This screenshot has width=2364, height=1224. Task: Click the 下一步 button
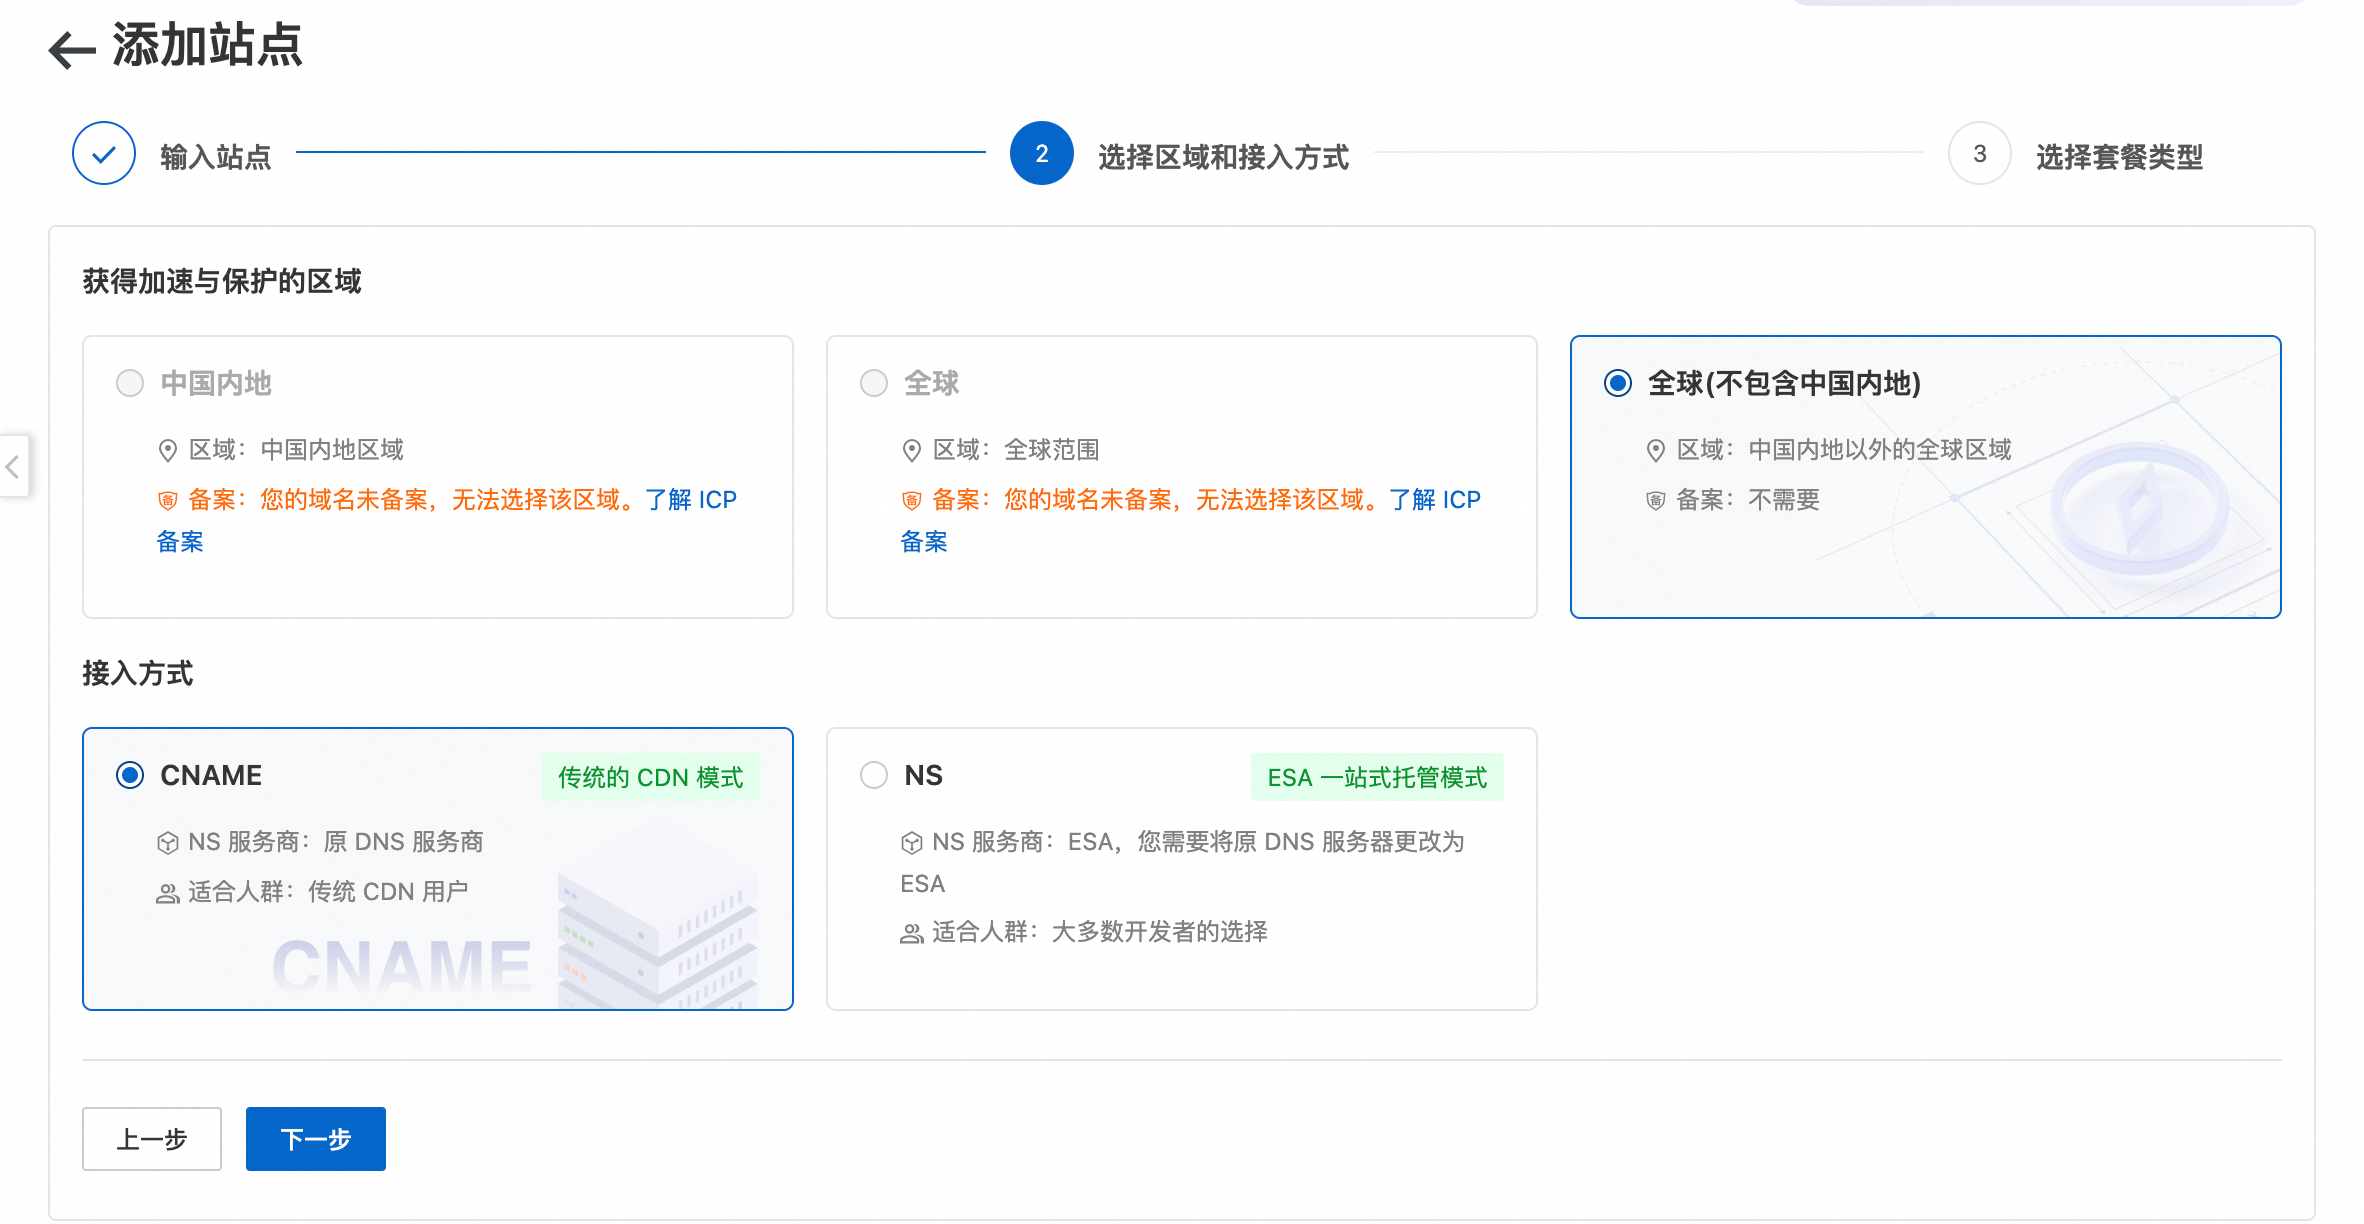click(316, 1139)
